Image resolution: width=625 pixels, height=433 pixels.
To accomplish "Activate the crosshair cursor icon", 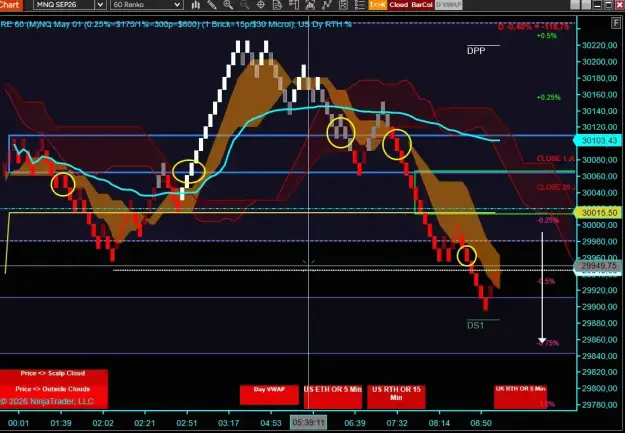I will click(x=261, y=5).
